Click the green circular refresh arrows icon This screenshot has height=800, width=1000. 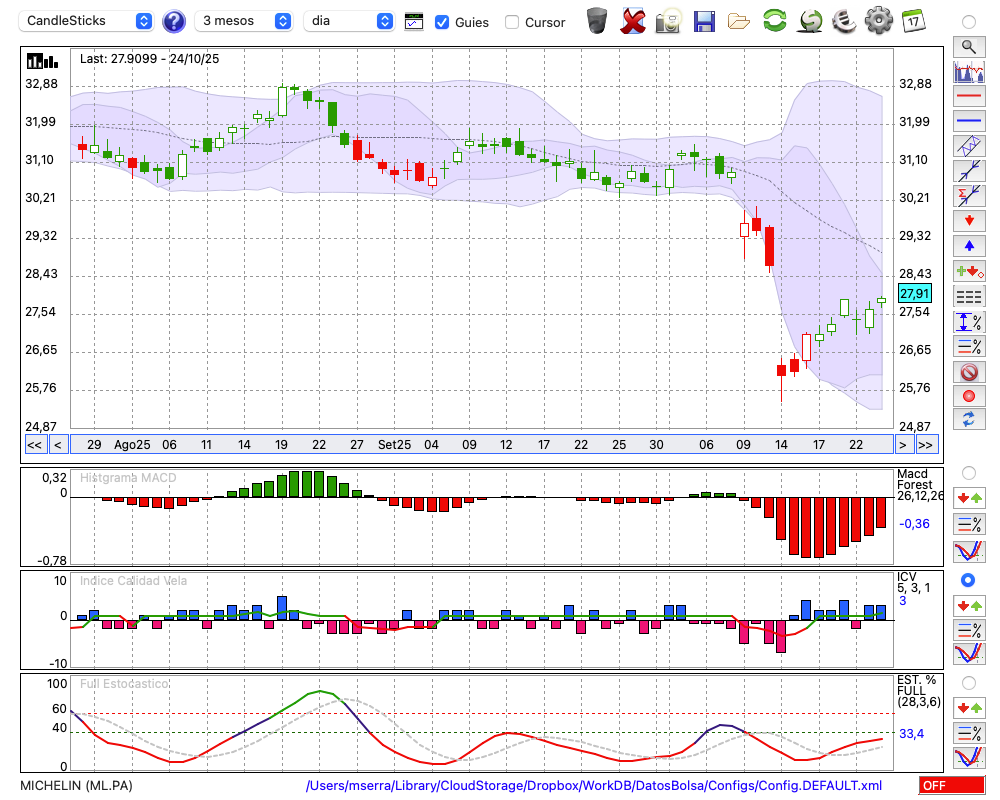(x=774, y=21)
